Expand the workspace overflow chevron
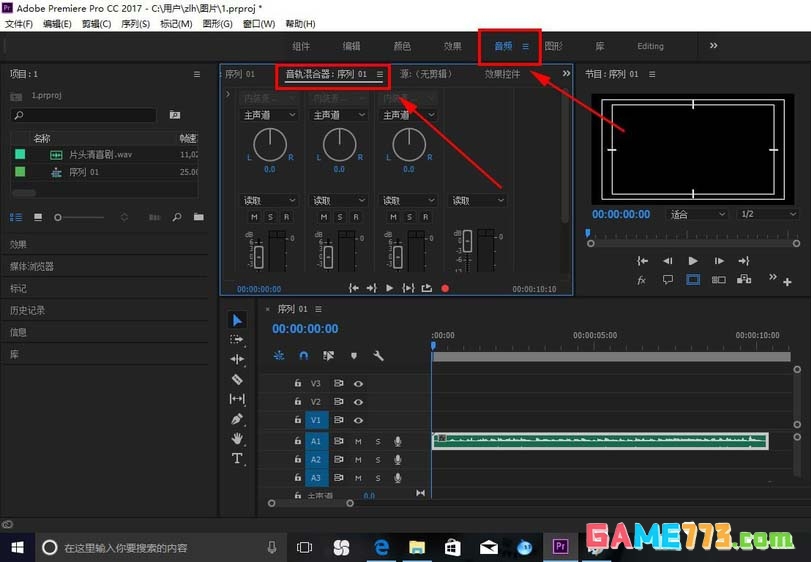The height and width of the screenshot is (562, 811). pos(713,45)
